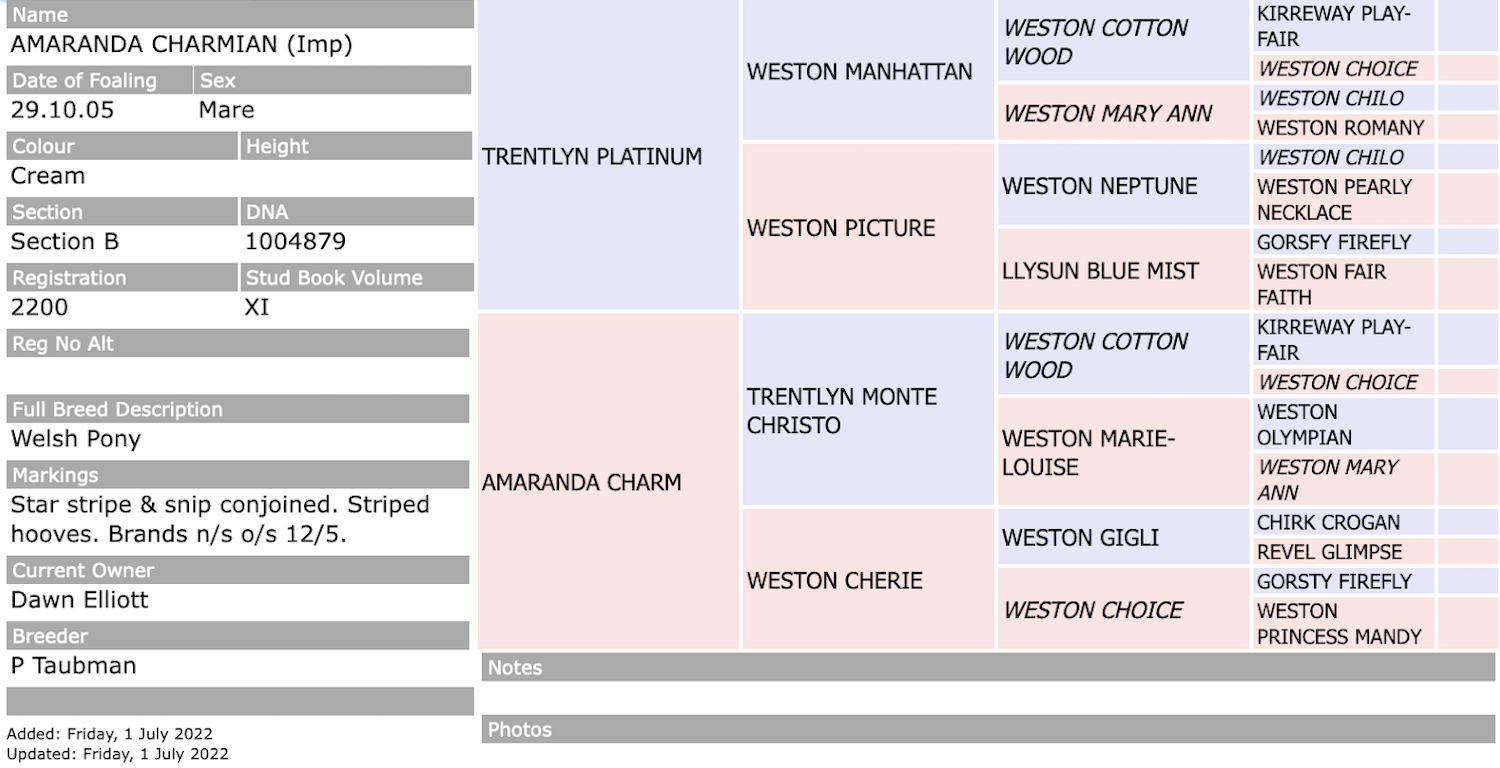Open AMARANDA CHARM dam entry
The height and width of the screenshot is (768, 1500).
click(x=582, y=482)
